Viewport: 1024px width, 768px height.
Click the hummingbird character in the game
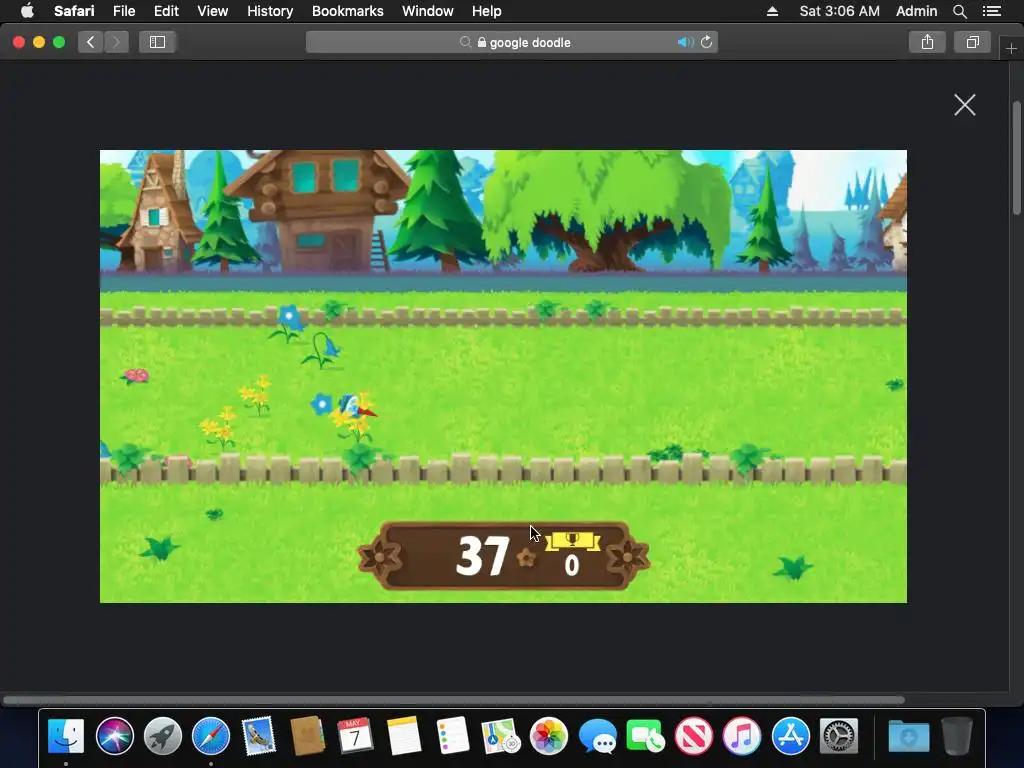pyautogui.click(x=355, y=406)
